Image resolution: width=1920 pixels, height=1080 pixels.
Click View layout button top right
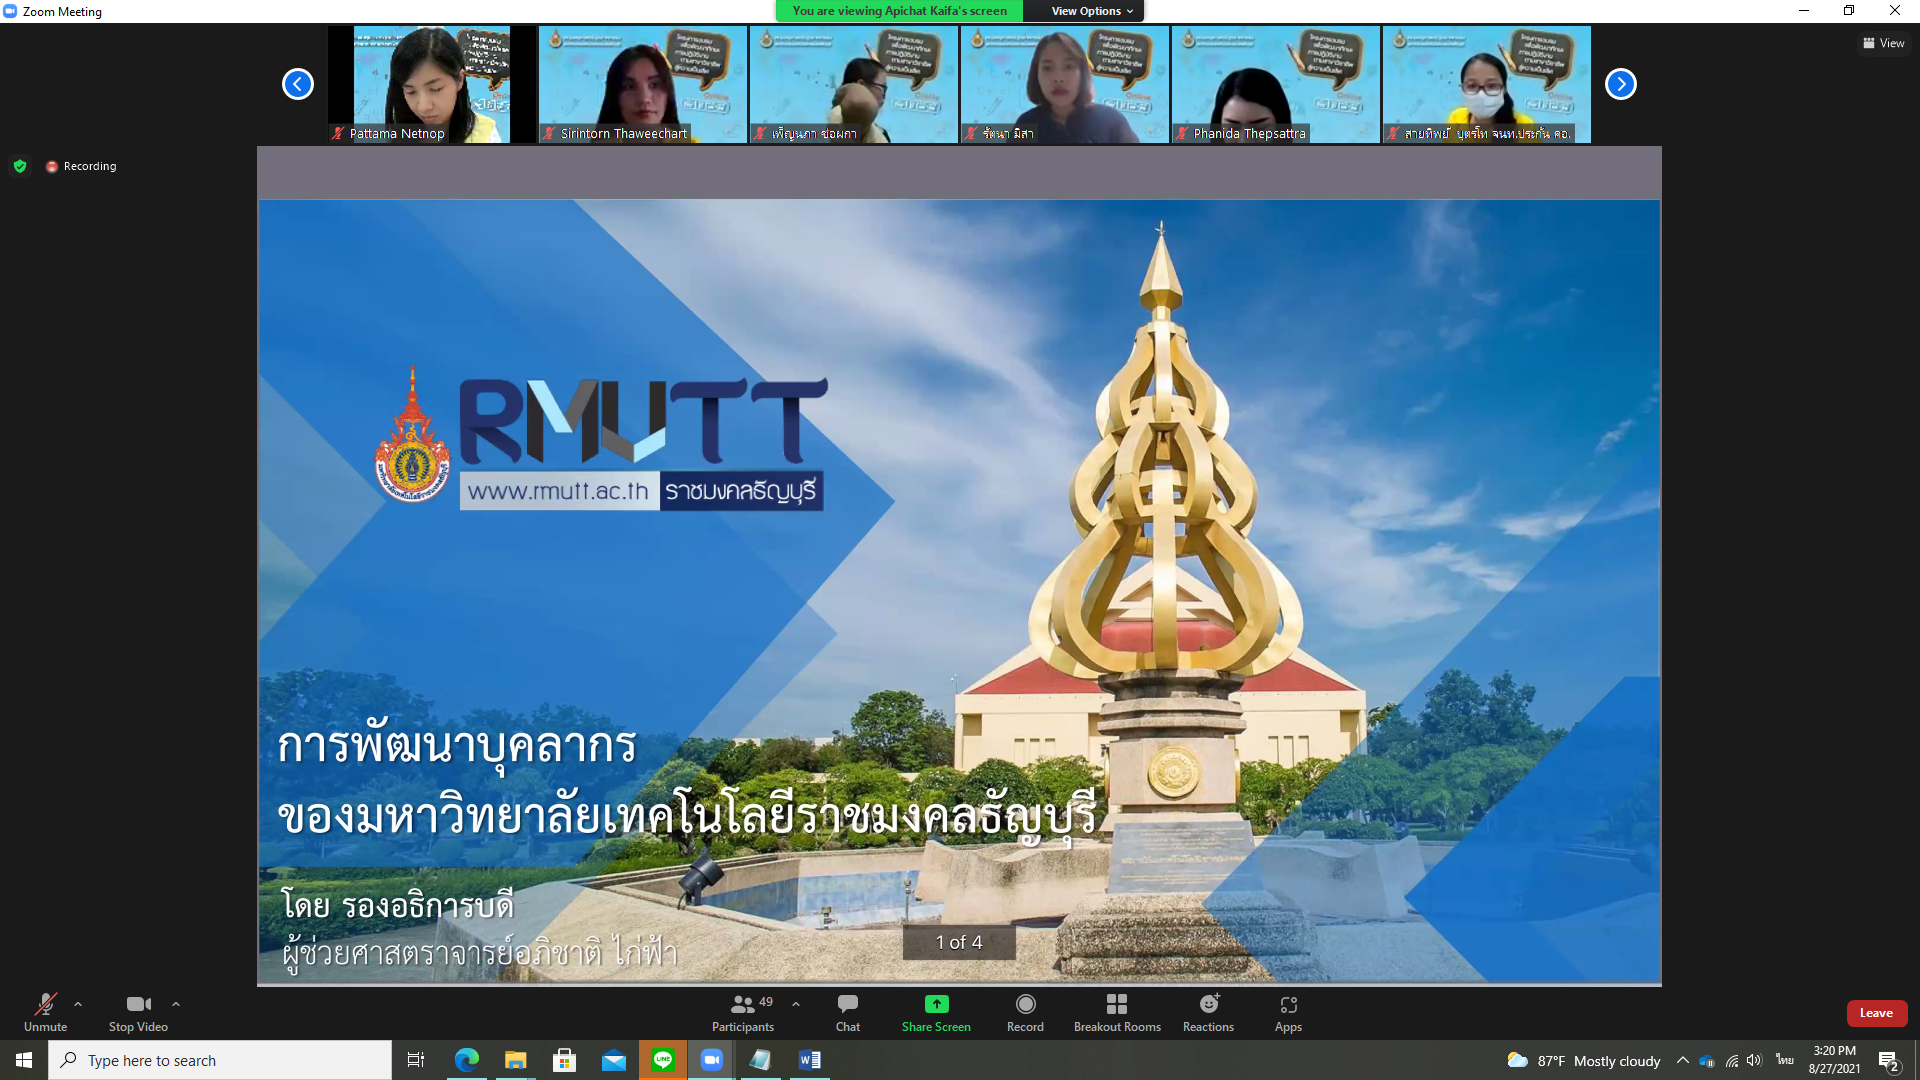(1883, 43)
